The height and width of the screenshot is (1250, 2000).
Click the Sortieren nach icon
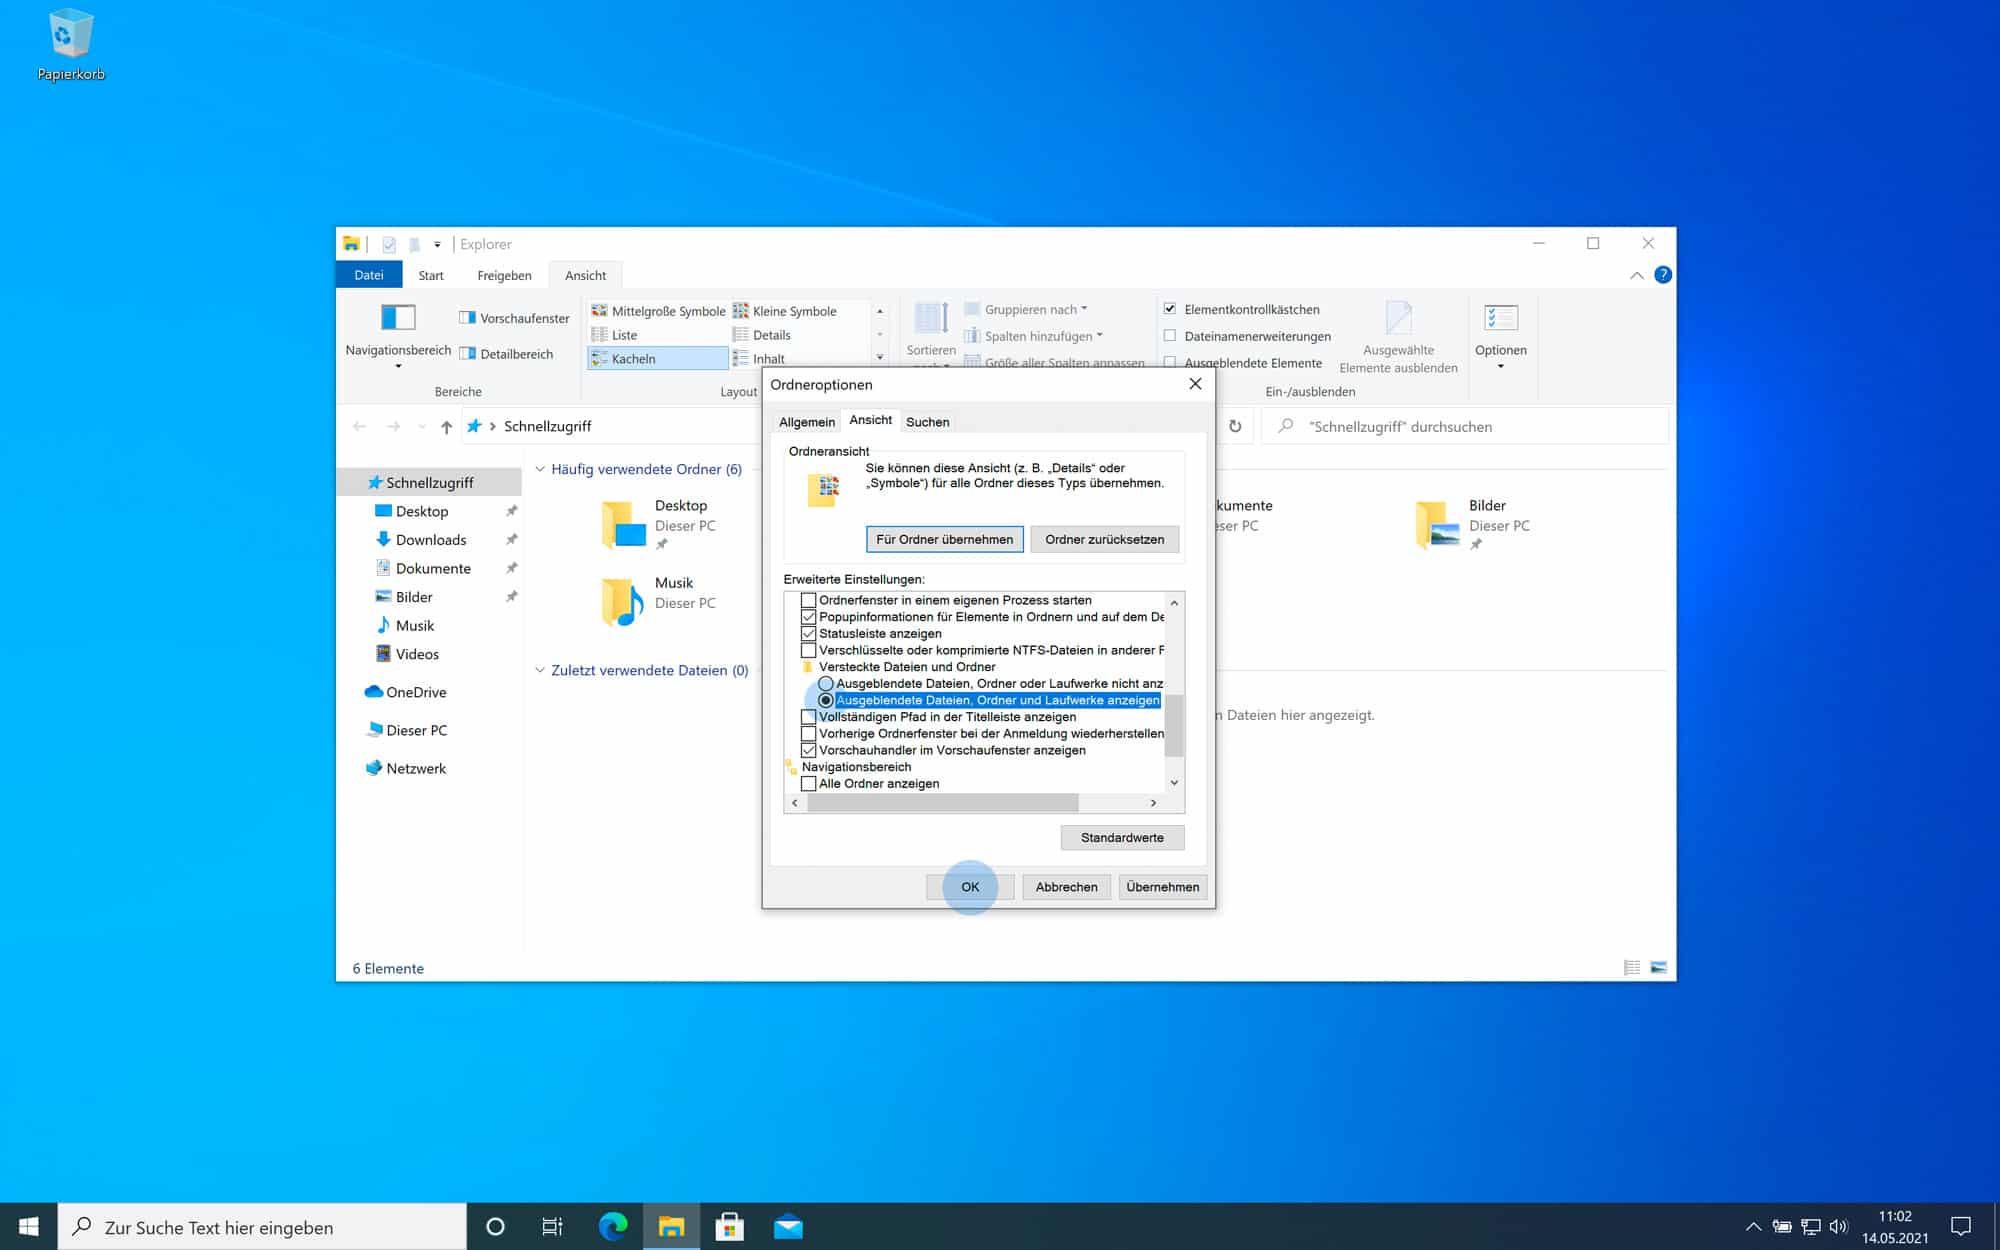coord(931,318)
